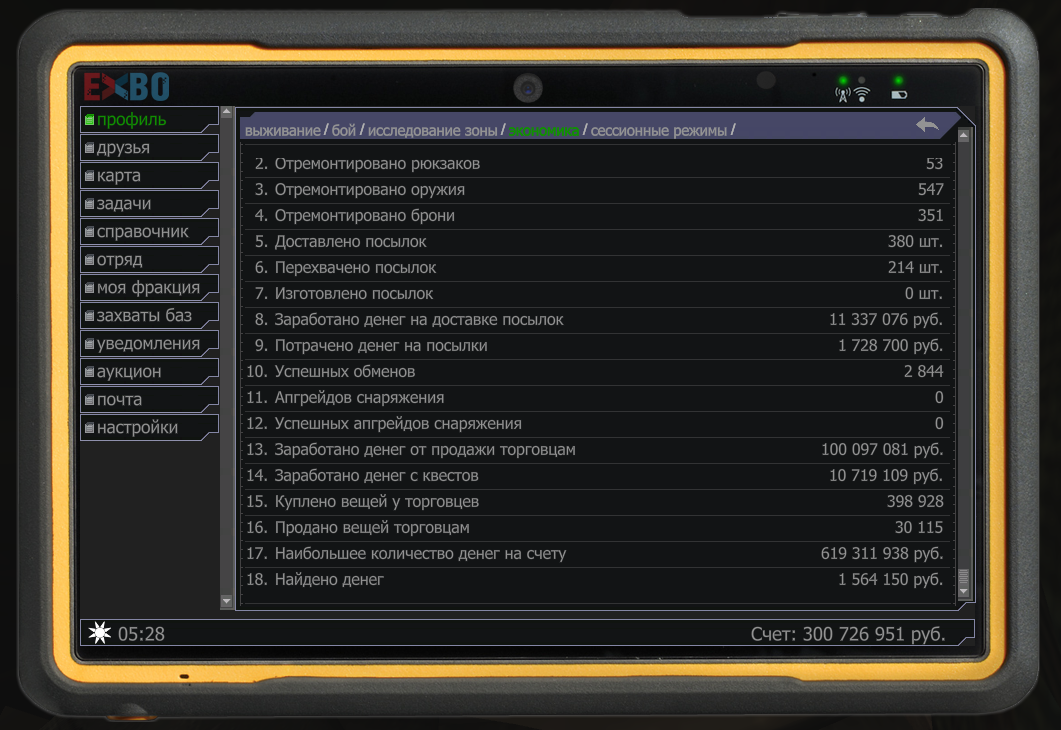Open the настройки section
The image size is (1061, 730).
(x=149, y=428)
